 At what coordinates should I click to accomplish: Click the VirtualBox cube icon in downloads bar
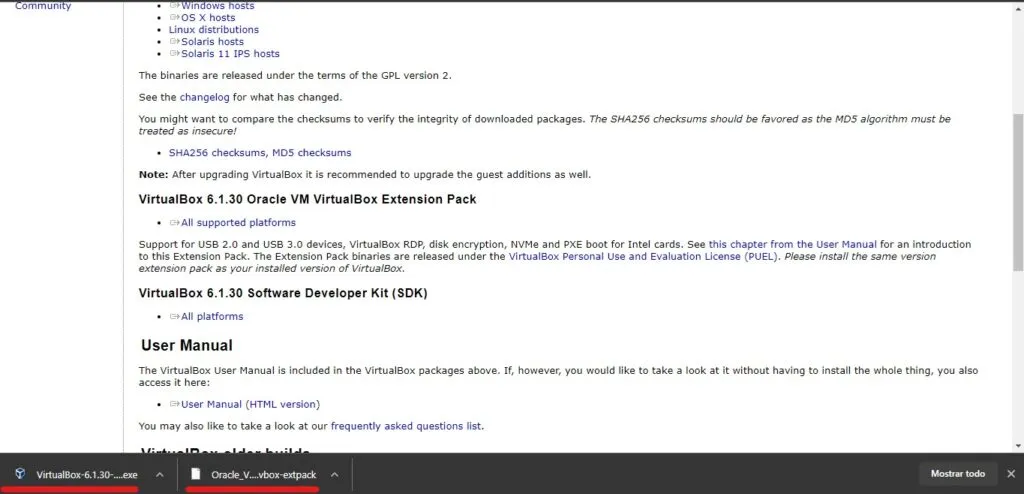pyautogui.click(x=20, y=474)
